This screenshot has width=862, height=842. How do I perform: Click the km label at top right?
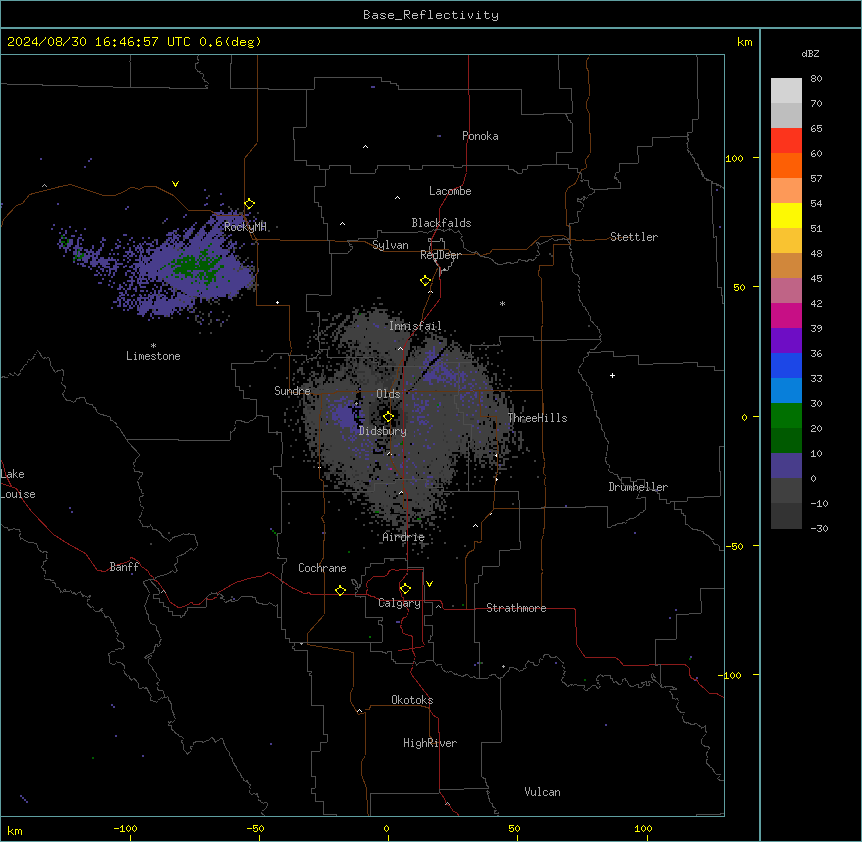744,42
